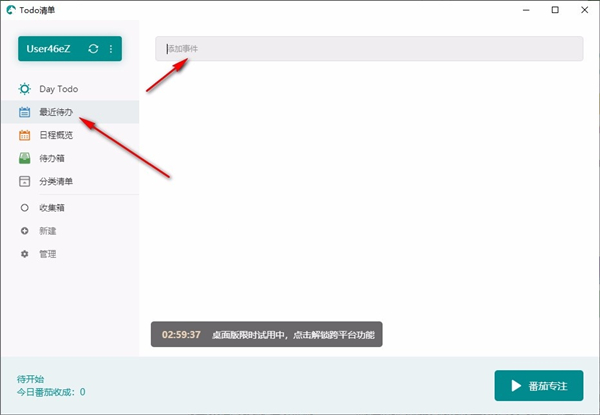Open Day Todo via its sun icon
600x415 pixels.
(x=25, y=89)
